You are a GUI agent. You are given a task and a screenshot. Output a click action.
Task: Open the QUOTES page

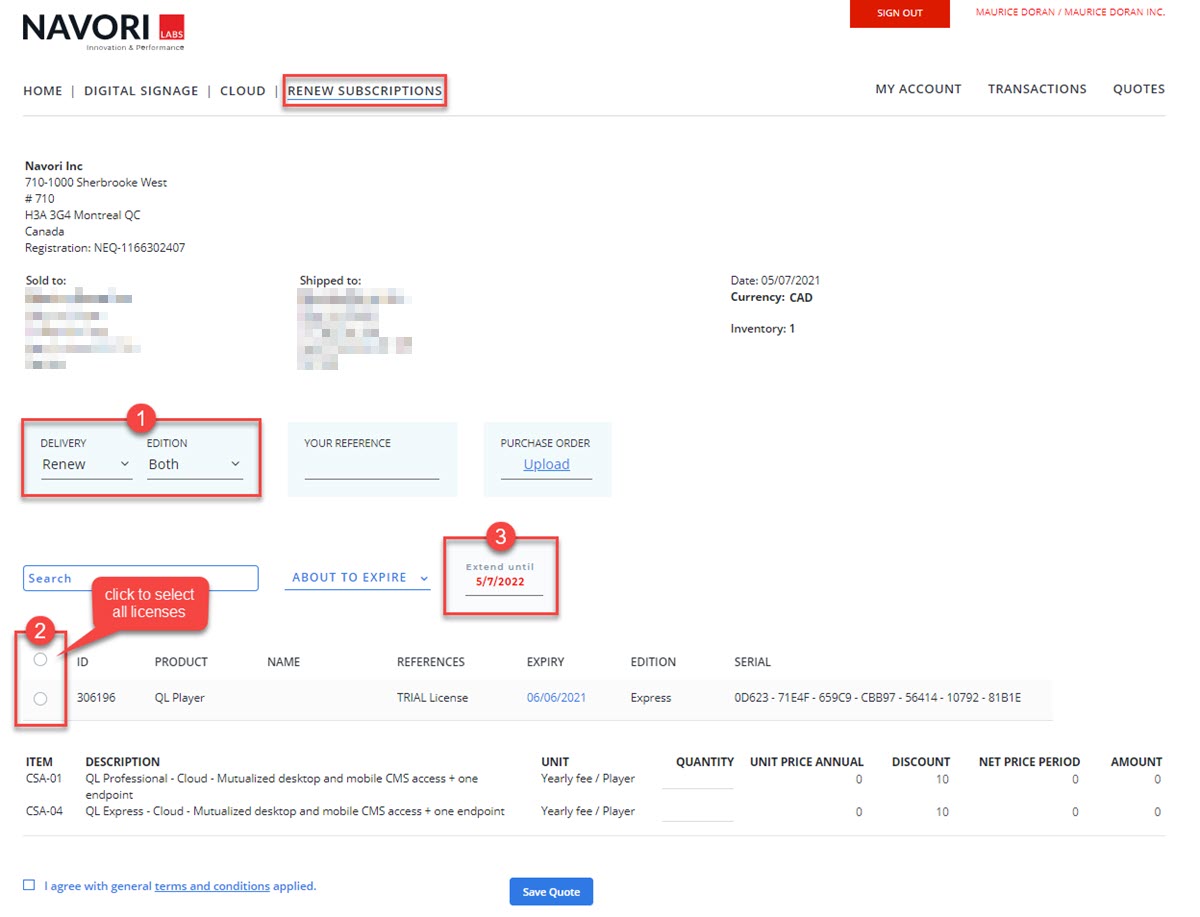coord(1139,89)
